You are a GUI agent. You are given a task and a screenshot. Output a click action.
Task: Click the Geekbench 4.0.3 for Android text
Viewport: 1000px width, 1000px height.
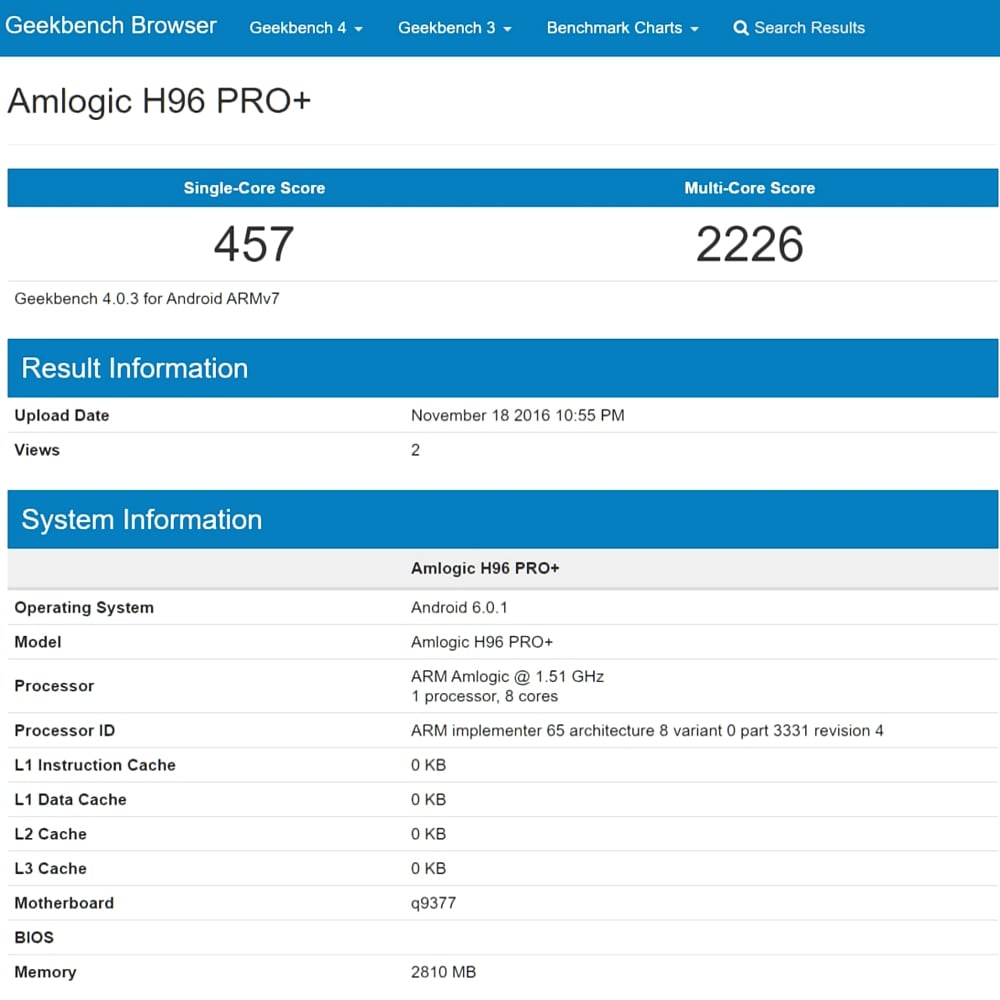(146, 298)
